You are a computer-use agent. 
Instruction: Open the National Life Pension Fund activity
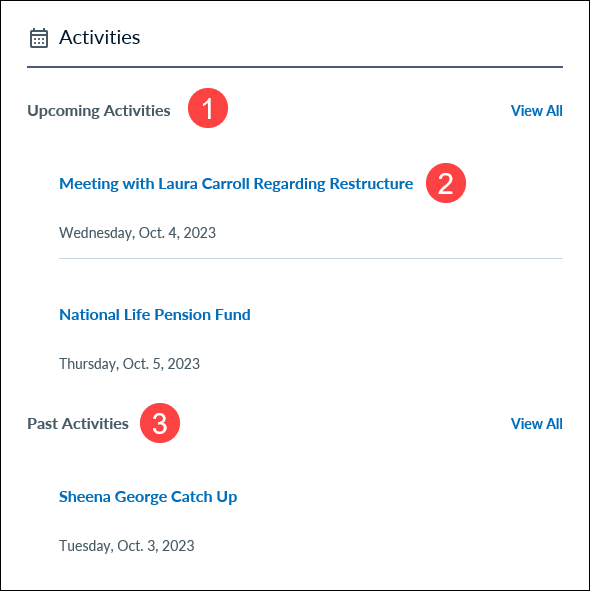pyautogui.click(x=155, y=315)
